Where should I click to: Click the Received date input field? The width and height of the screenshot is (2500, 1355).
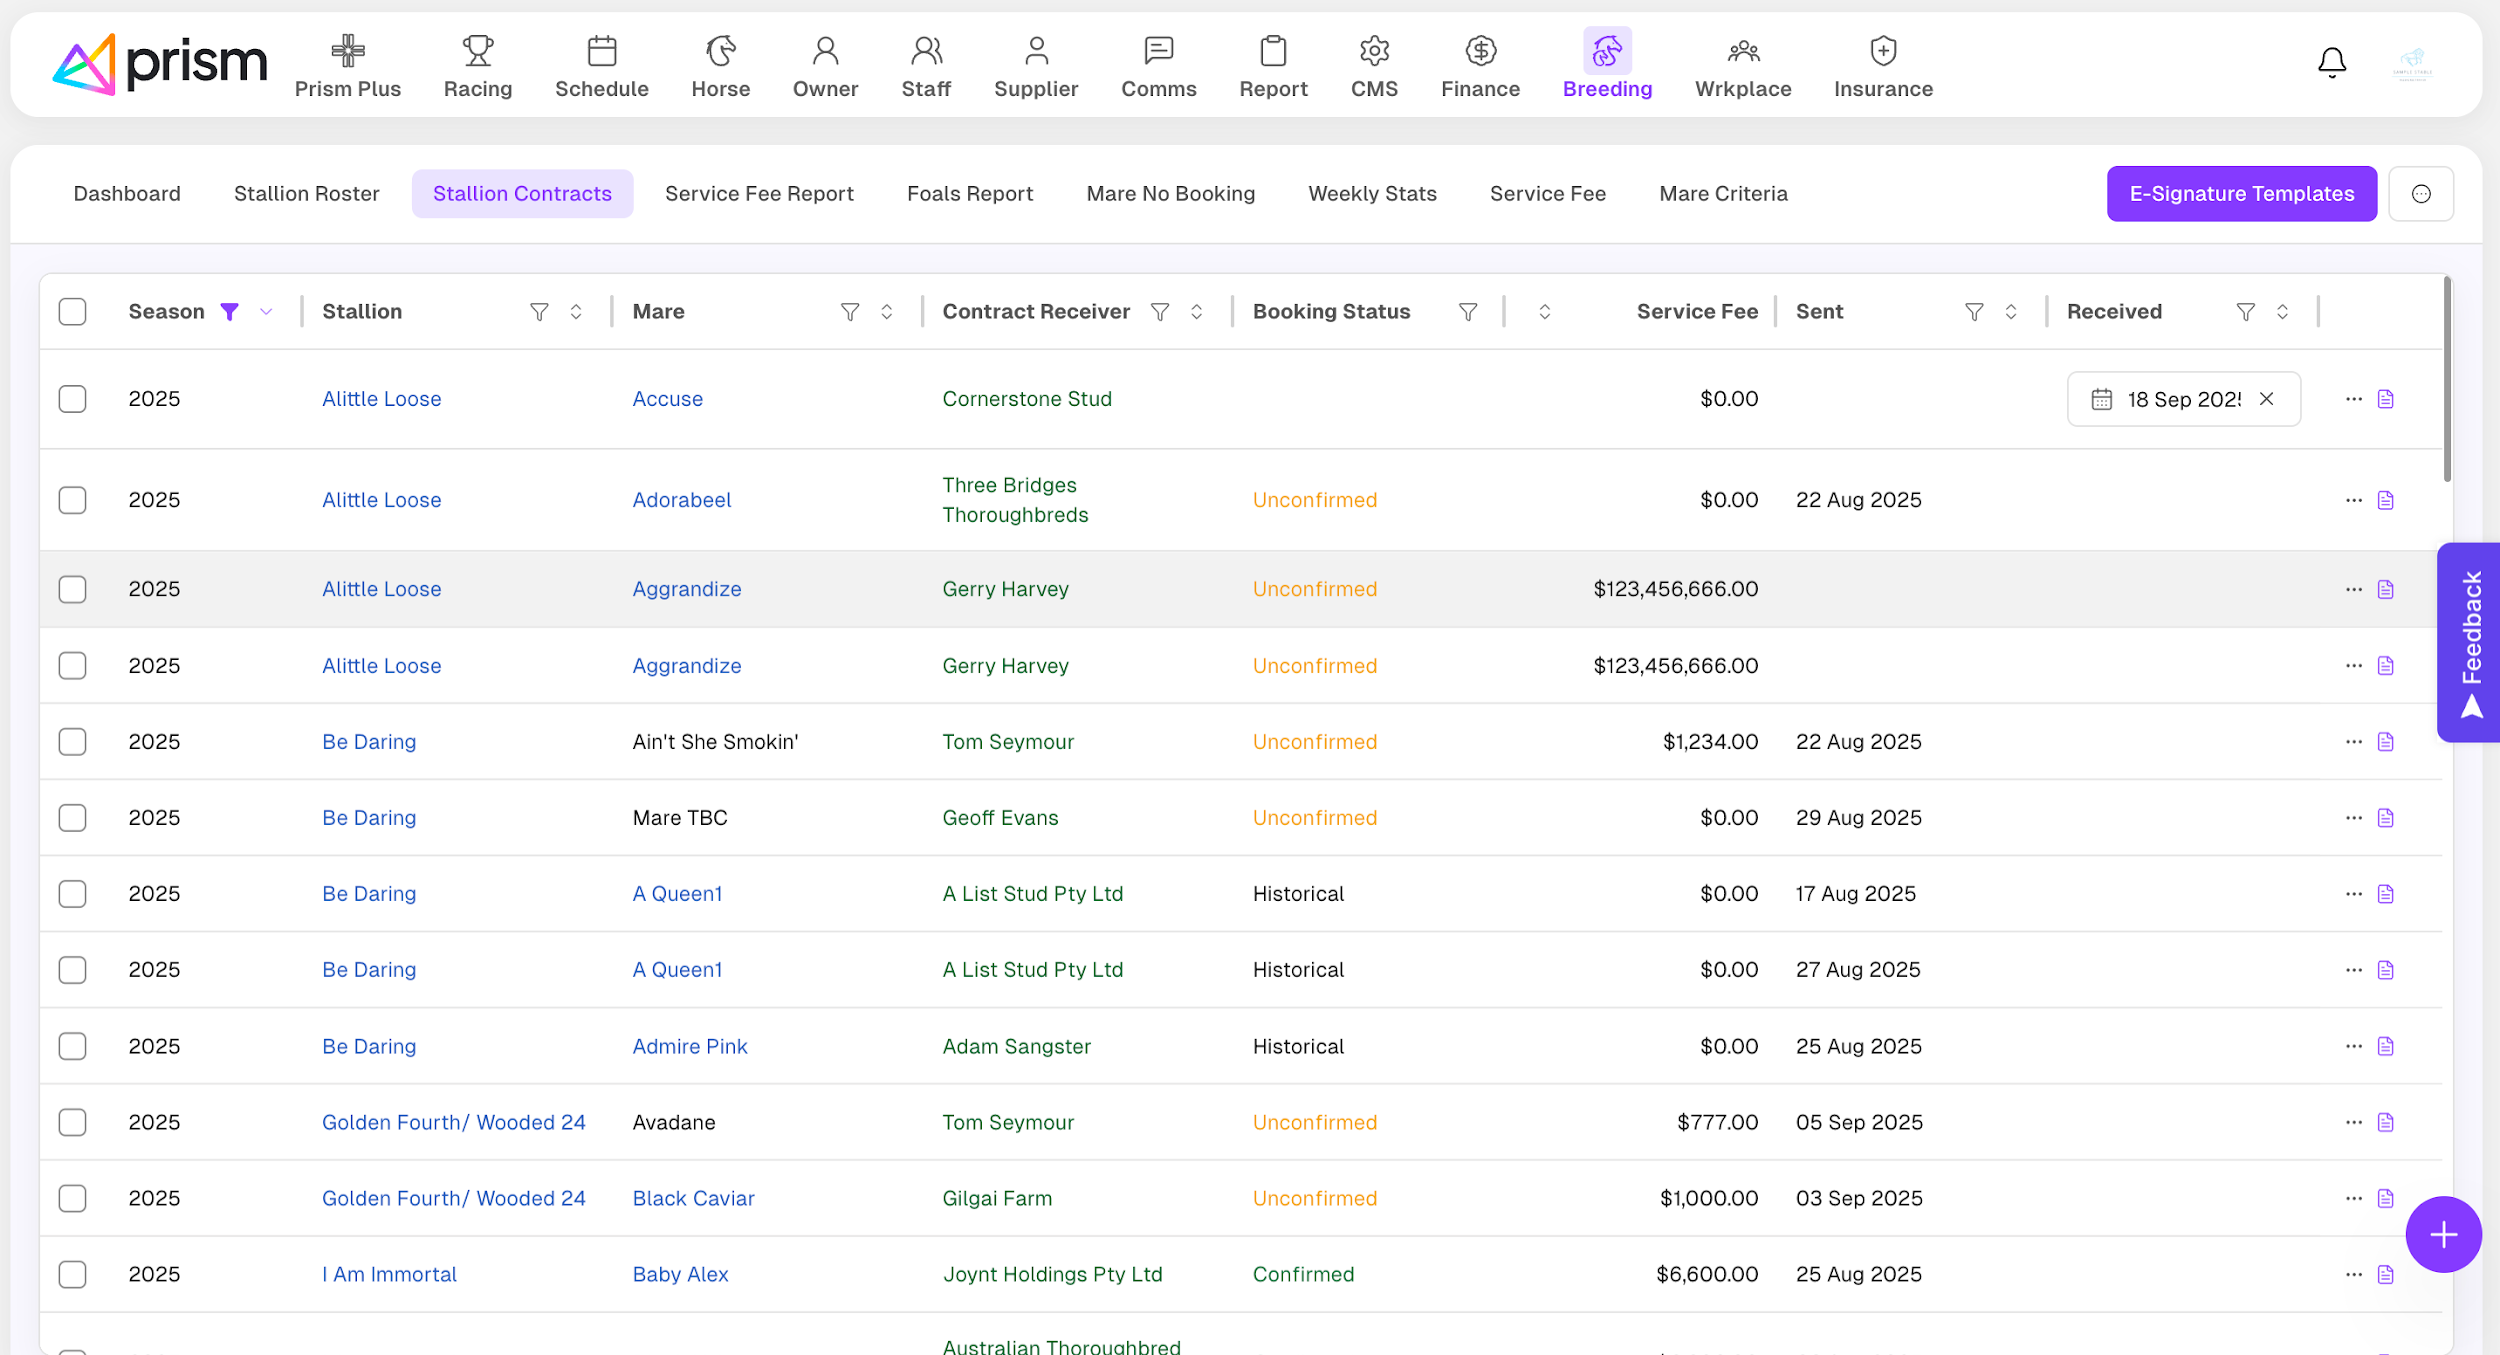tap(2182, 399)
